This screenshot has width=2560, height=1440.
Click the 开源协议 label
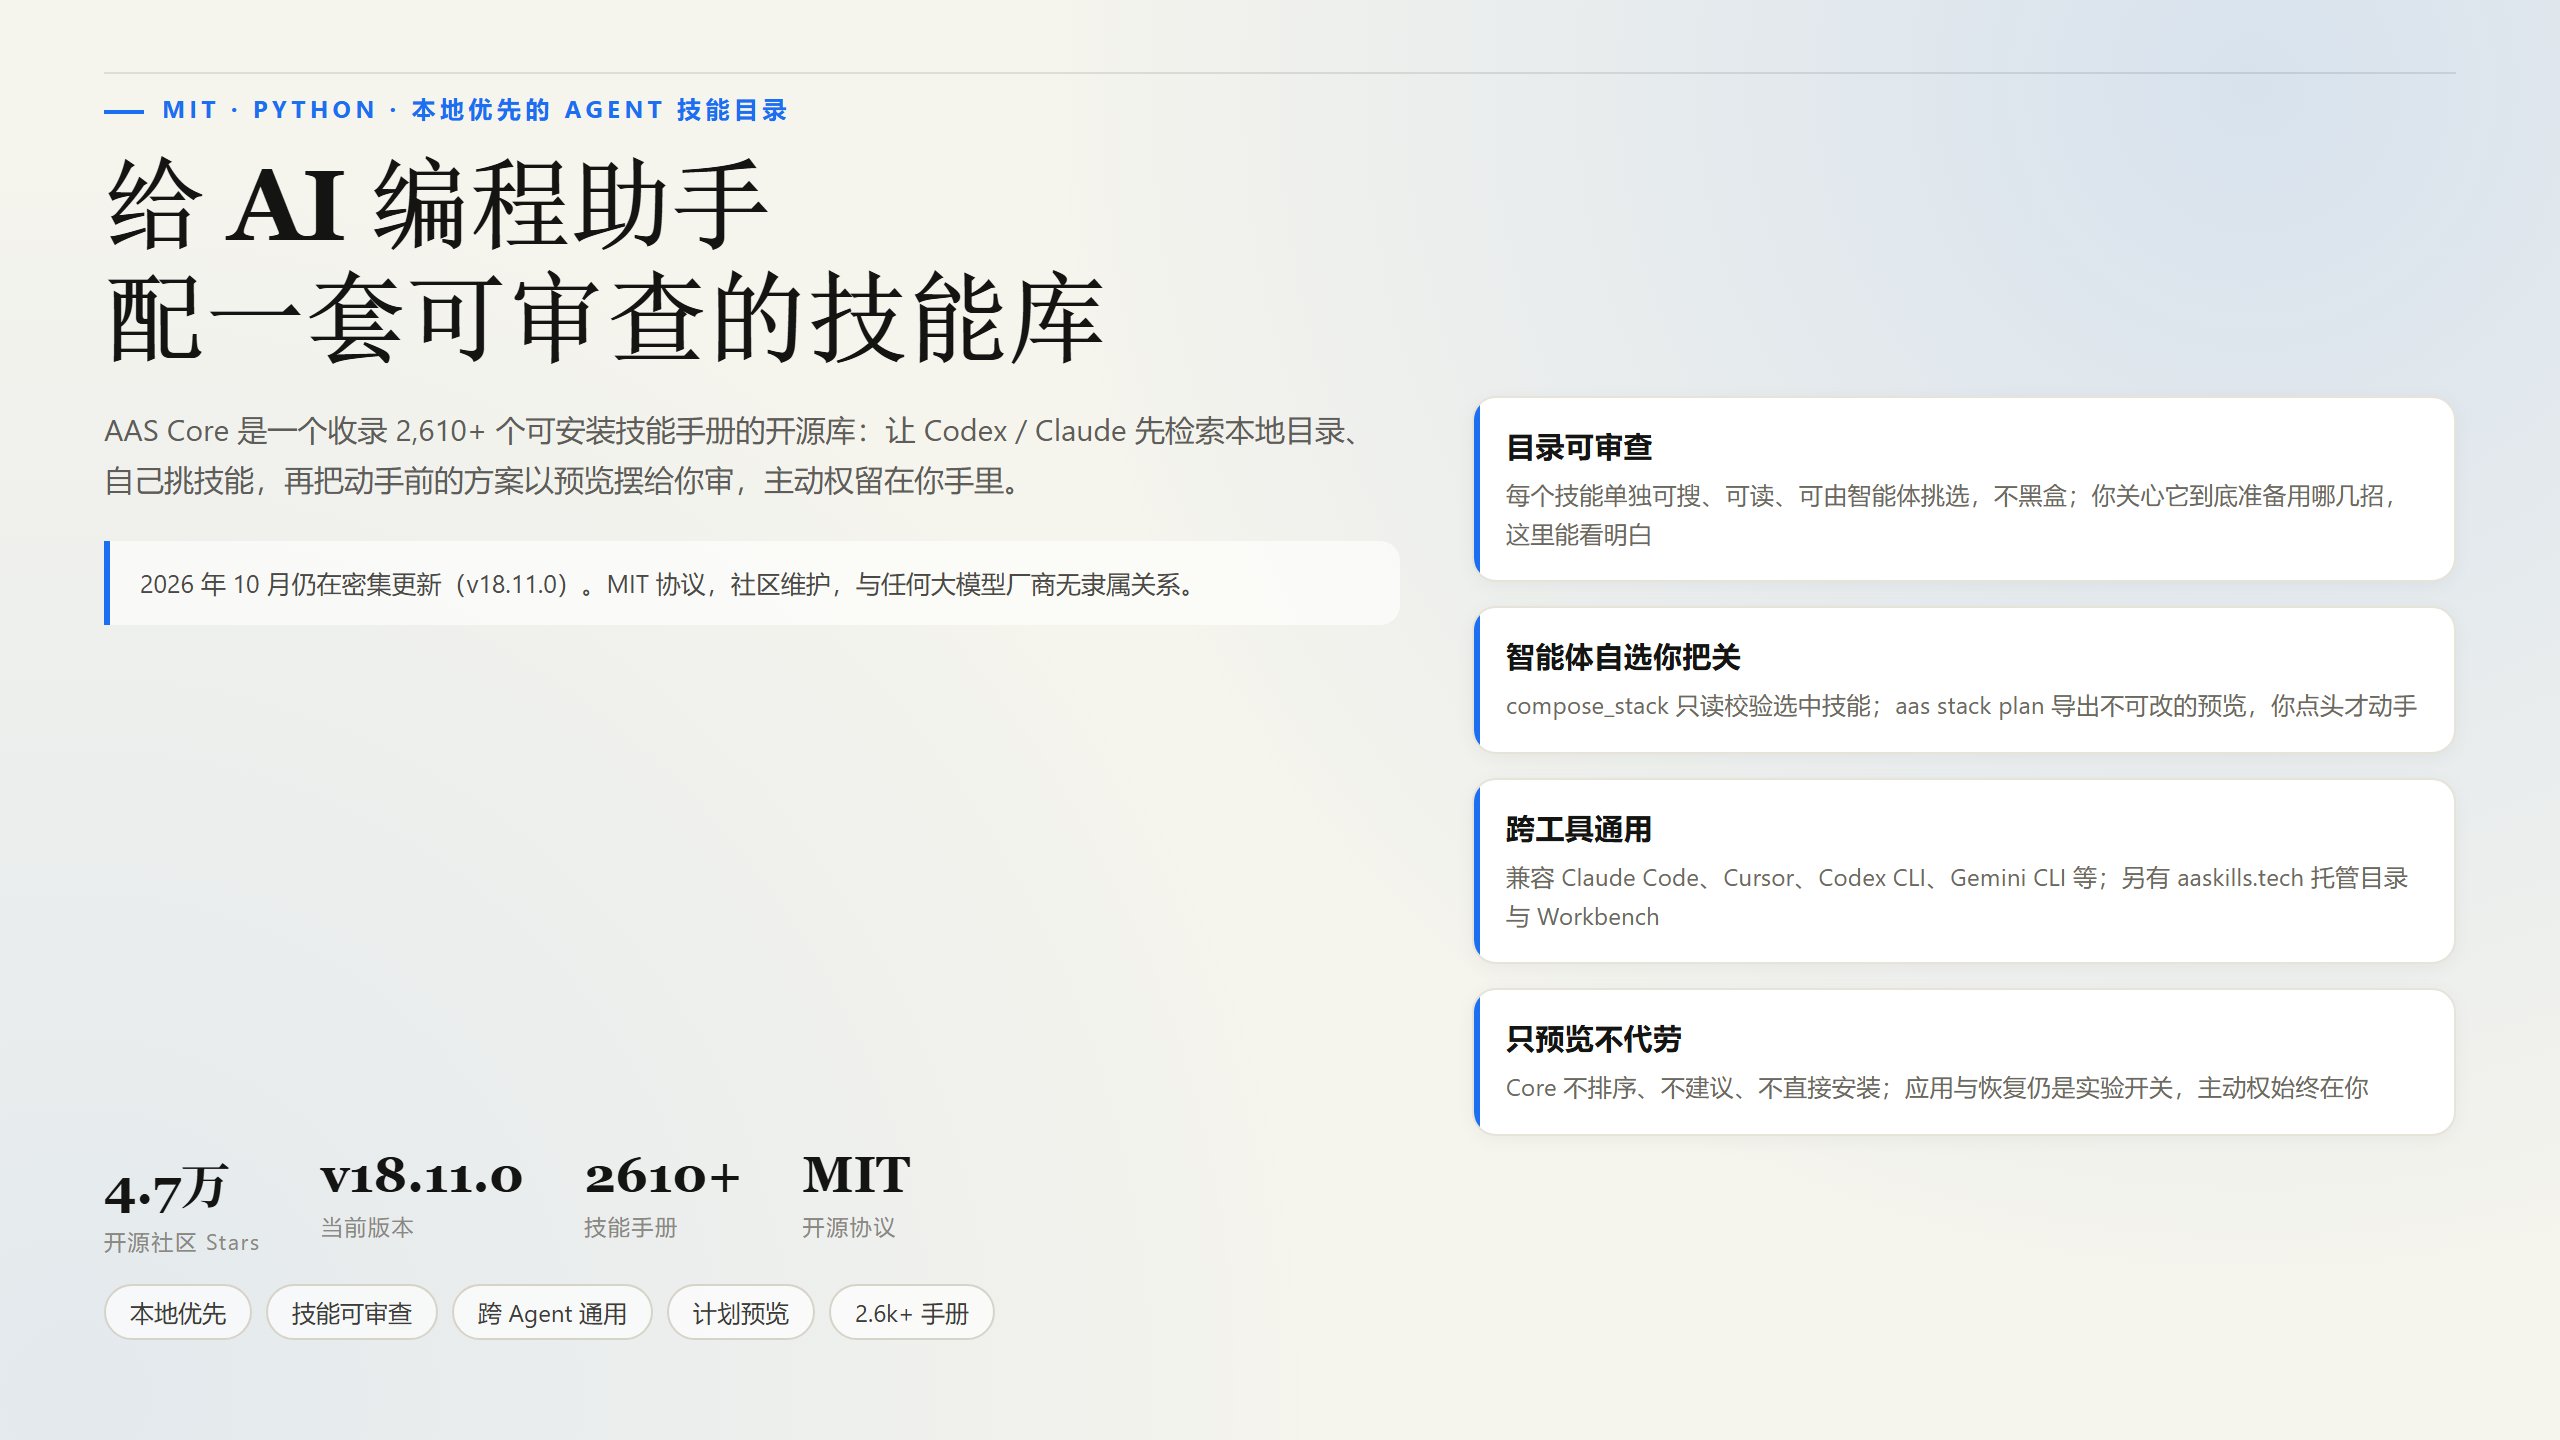point(849,1227)
